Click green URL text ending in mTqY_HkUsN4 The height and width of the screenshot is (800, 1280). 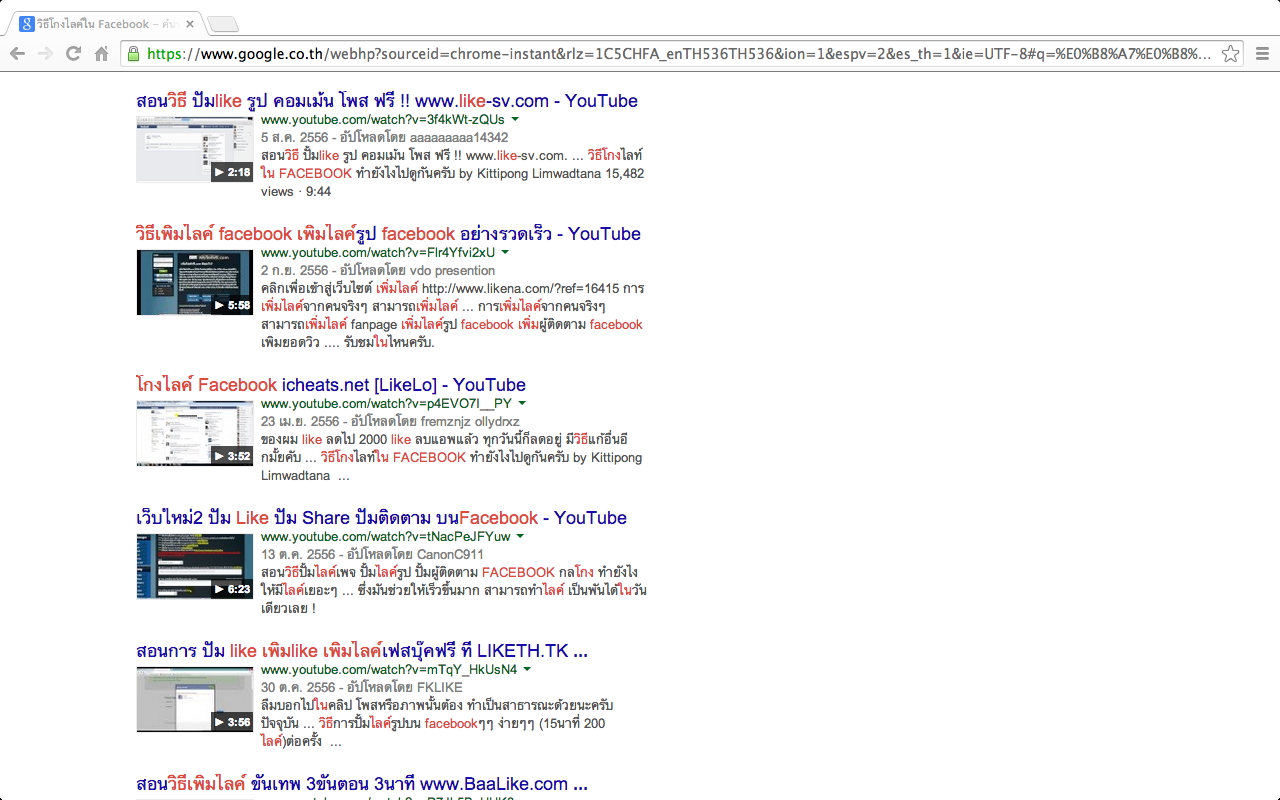[x=389, y=669]
